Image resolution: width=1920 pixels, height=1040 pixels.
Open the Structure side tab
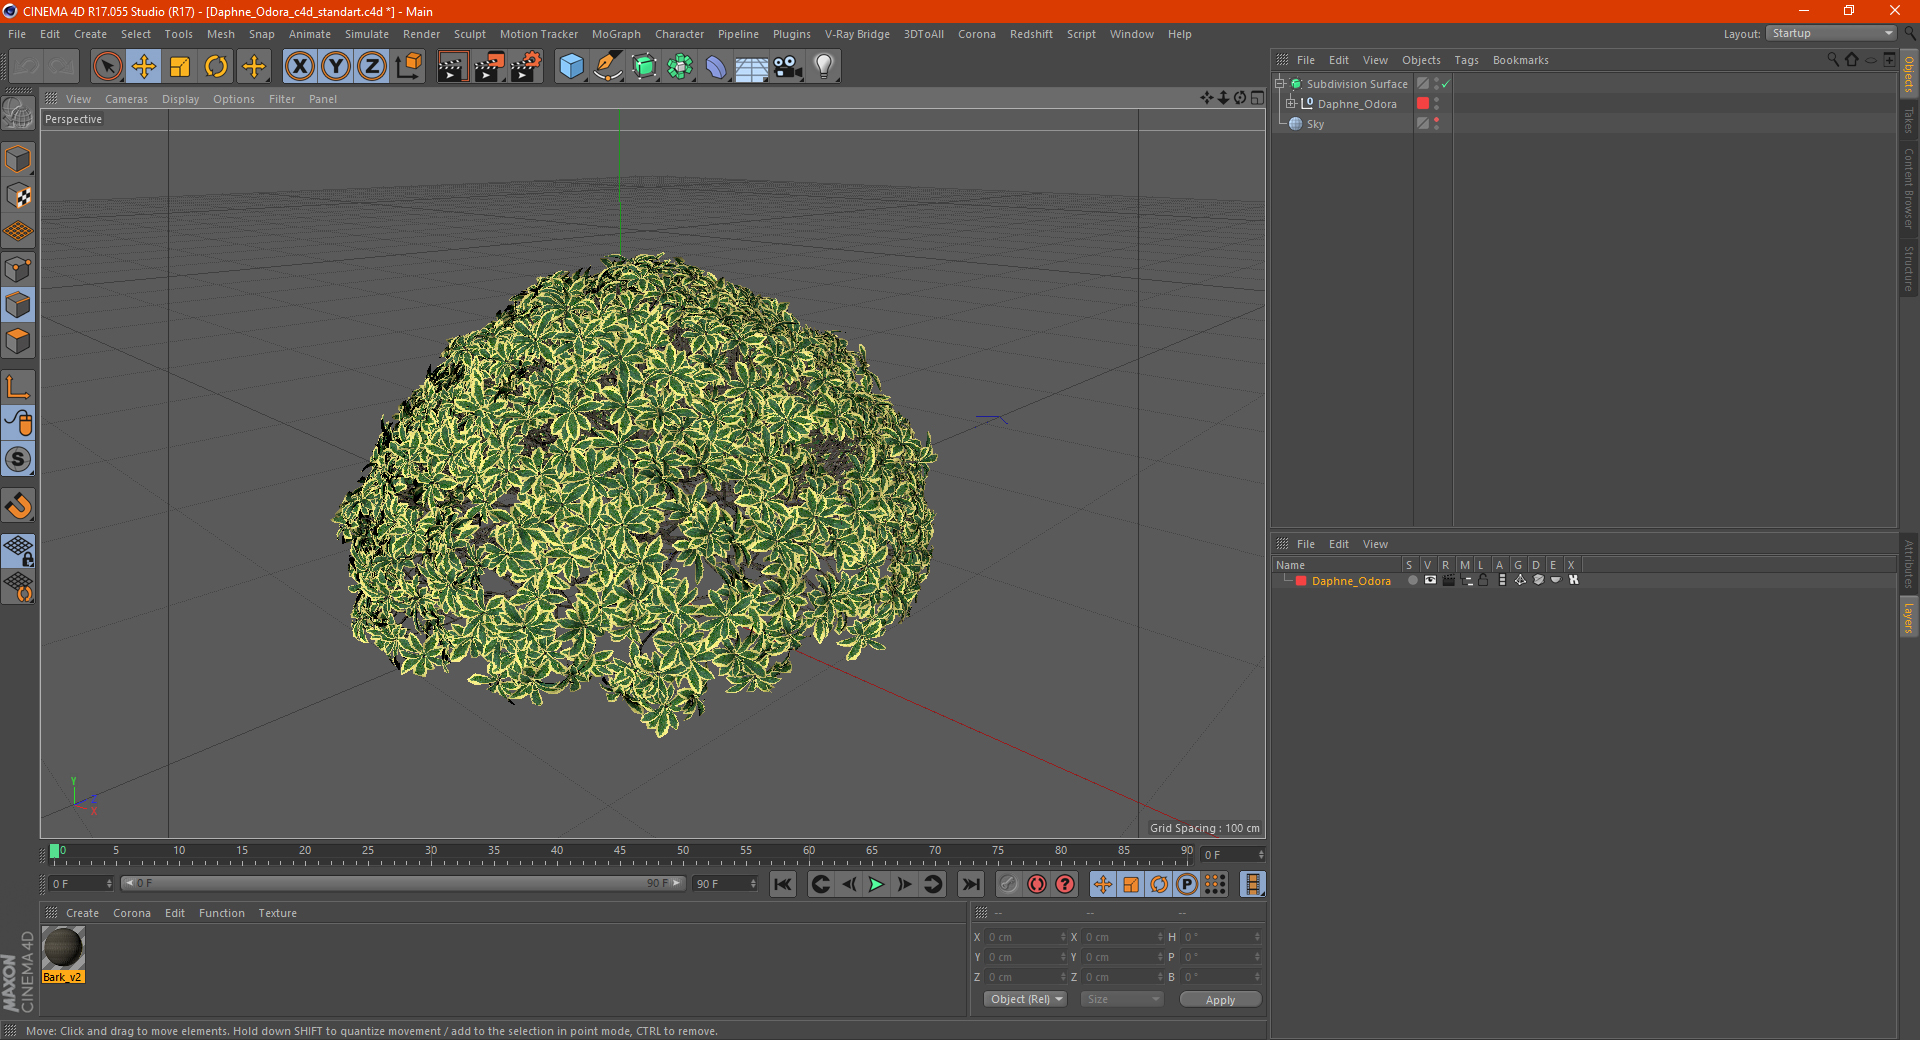1908,268
